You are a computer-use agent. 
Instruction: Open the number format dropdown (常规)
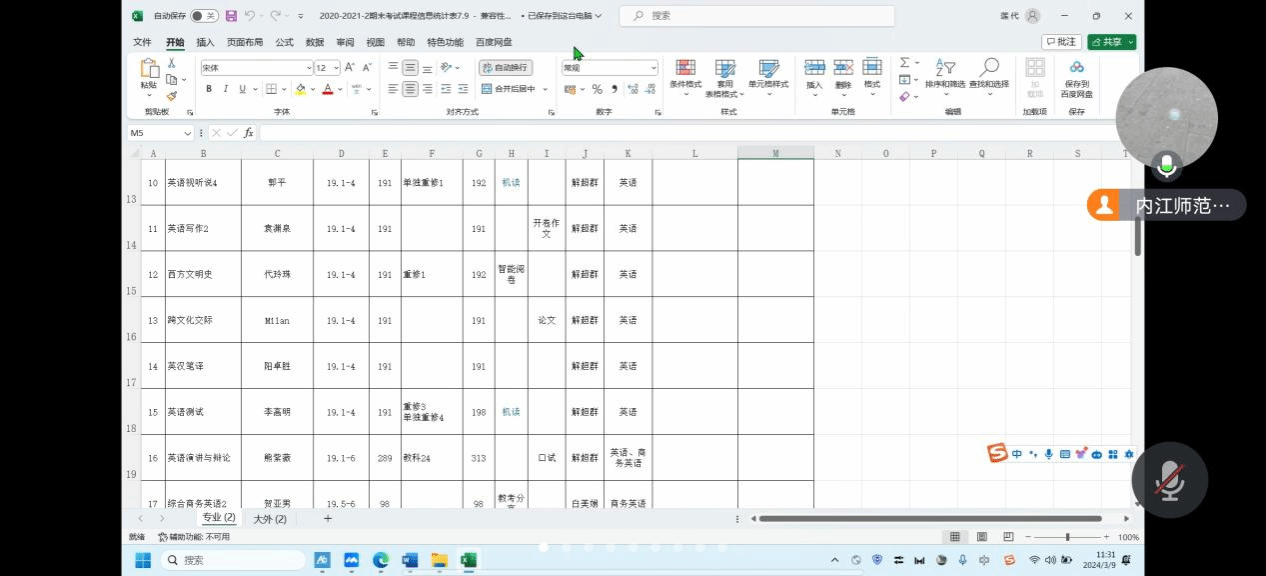(654, 68)
